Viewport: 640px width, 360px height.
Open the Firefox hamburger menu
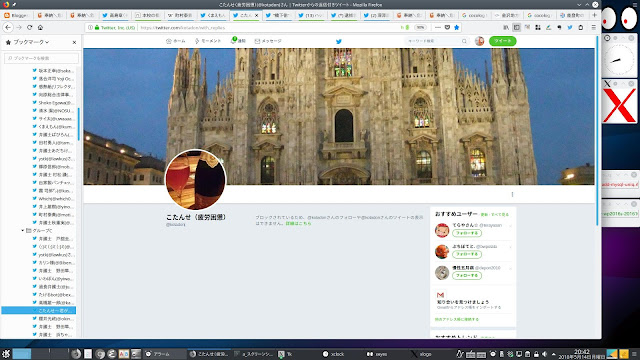(593, 27)
